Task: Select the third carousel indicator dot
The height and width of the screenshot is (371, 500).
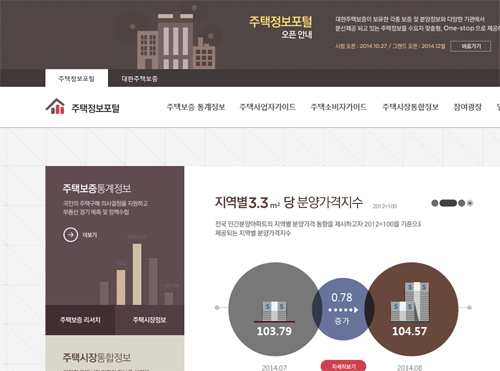Action: coord(462,203)
